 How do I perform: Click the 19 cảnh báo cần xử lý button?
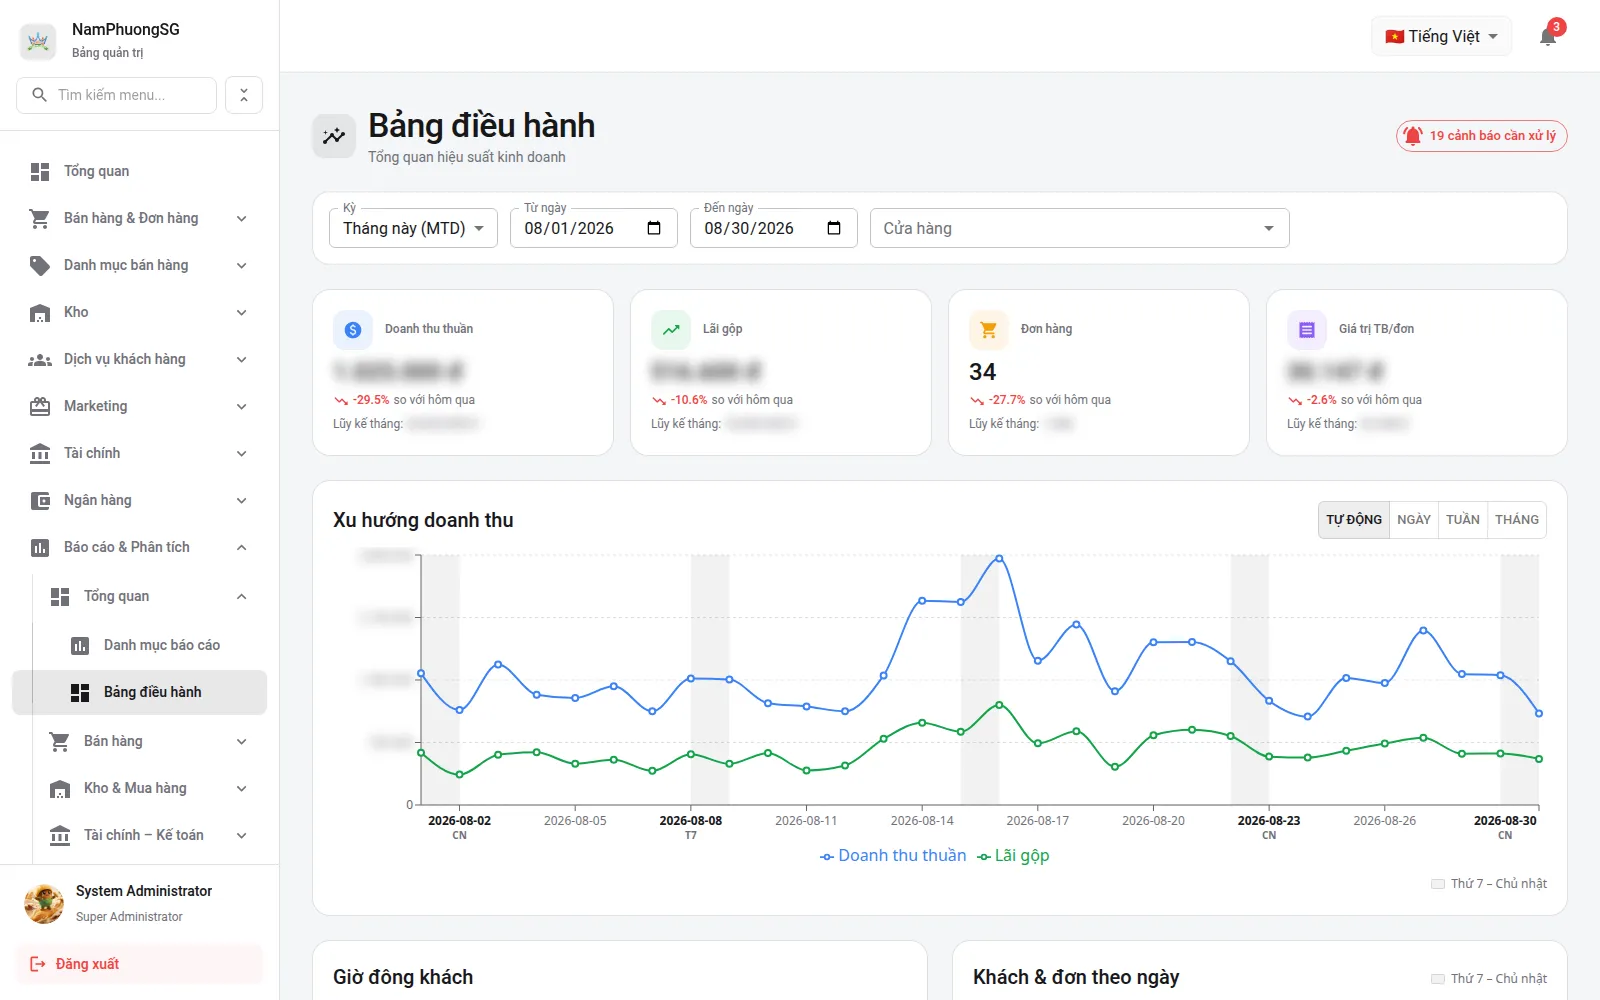click(x=1481, y=136)
